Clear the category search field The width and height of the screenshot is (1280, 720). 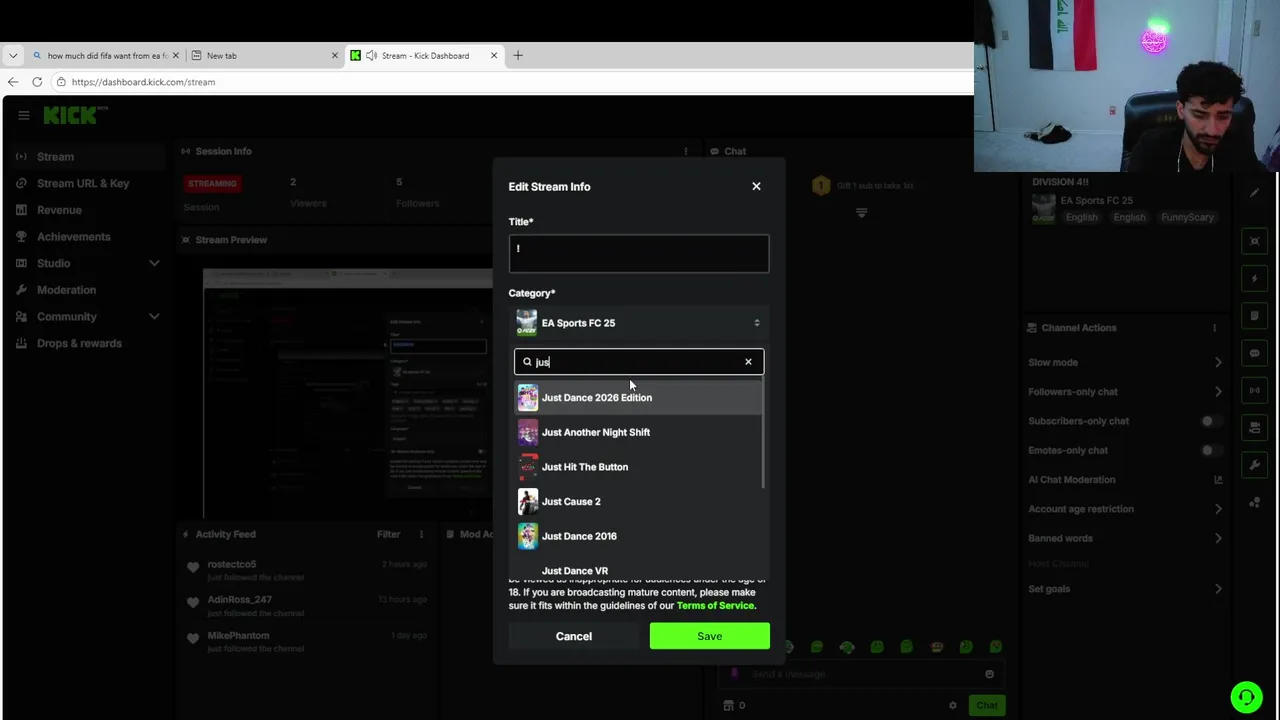coord(748,362)
